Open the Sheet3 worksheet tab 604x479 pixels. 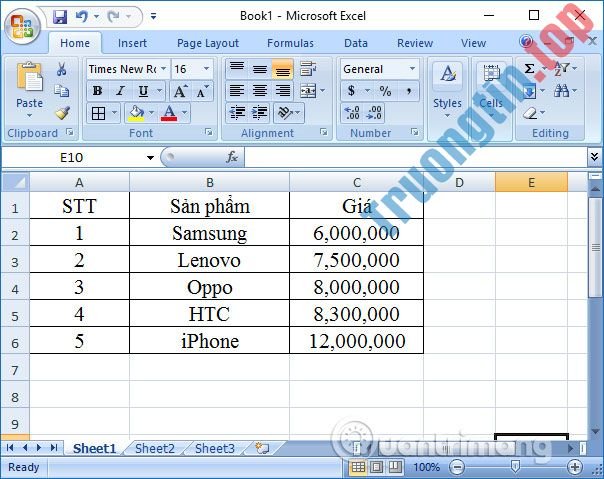[x=215, y=448]
